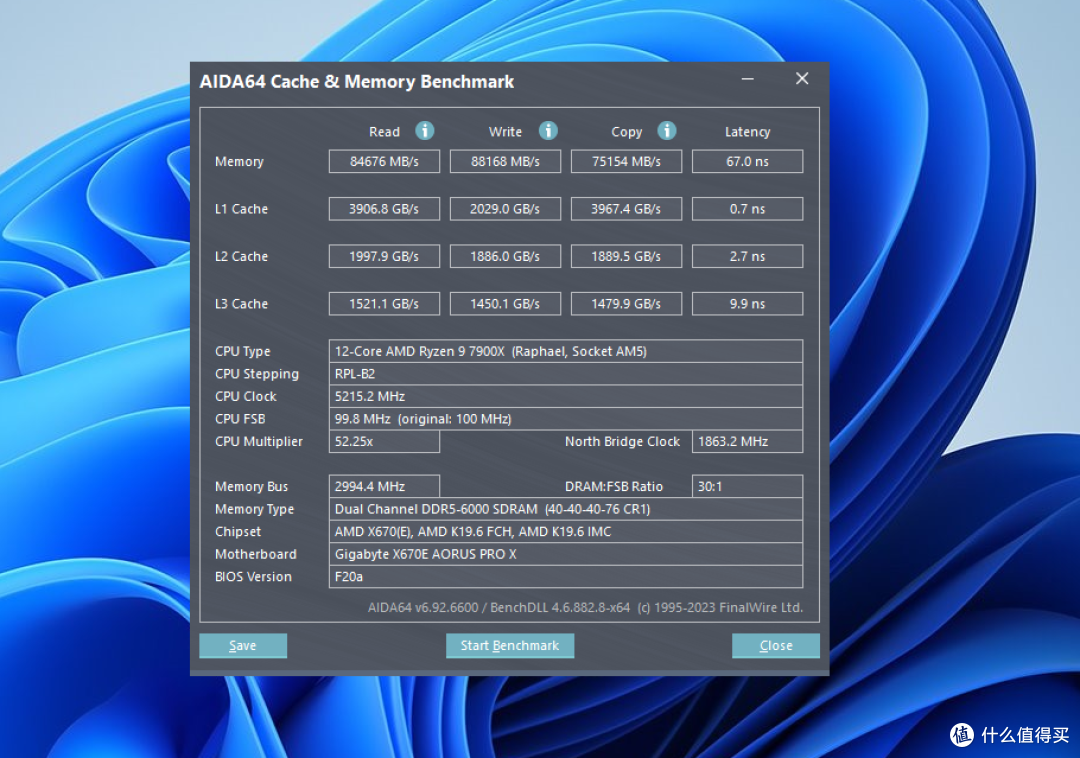Click L2 Cache latency 2.7 ns
Image resolution: width=1080 pixels, height=758 pixels.
coord(747,257)
